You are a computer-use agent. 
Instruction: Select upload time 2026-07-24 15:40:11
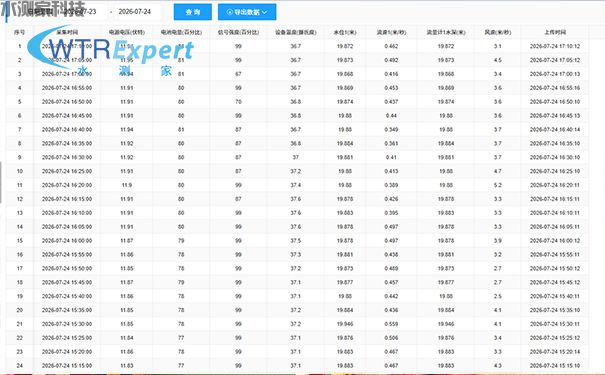(555, 296)
